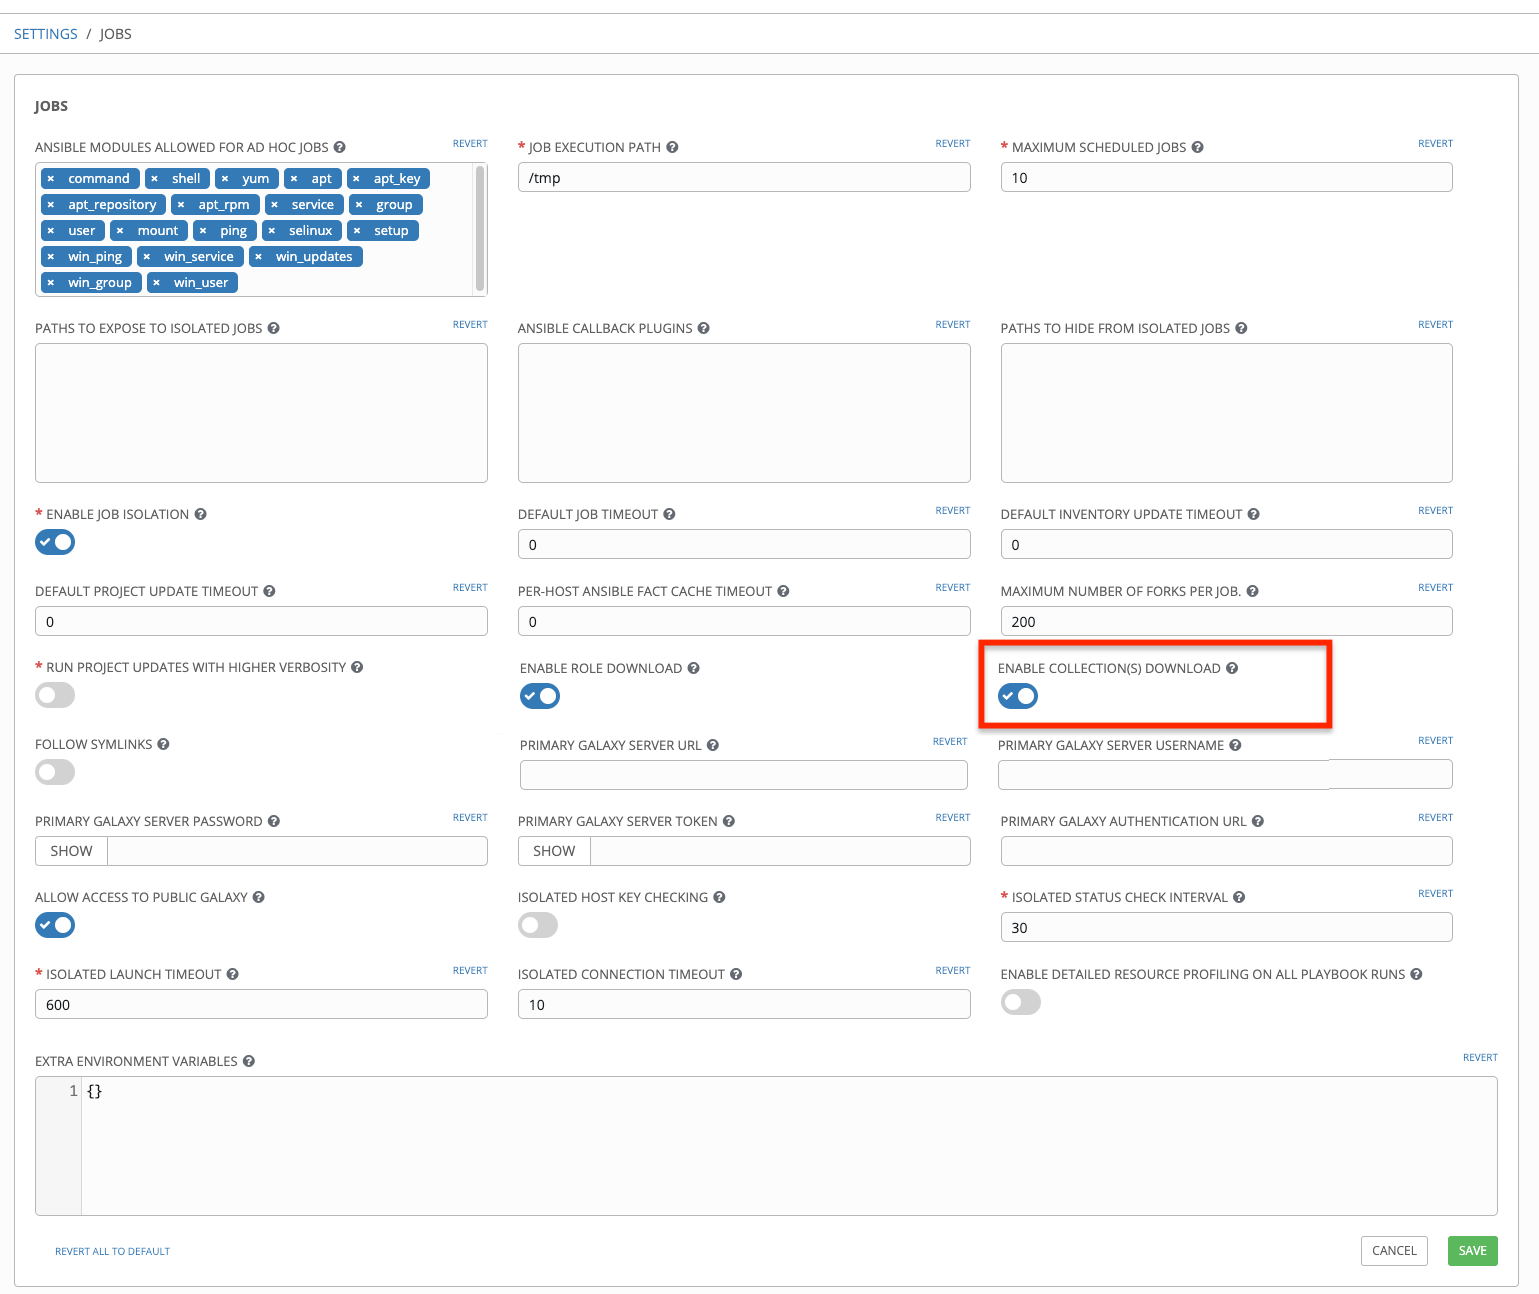Screen dimensions: 1539x1294
Task: Toggle Allow Access to Public Galaxy
Action: [x=55, y=925]
